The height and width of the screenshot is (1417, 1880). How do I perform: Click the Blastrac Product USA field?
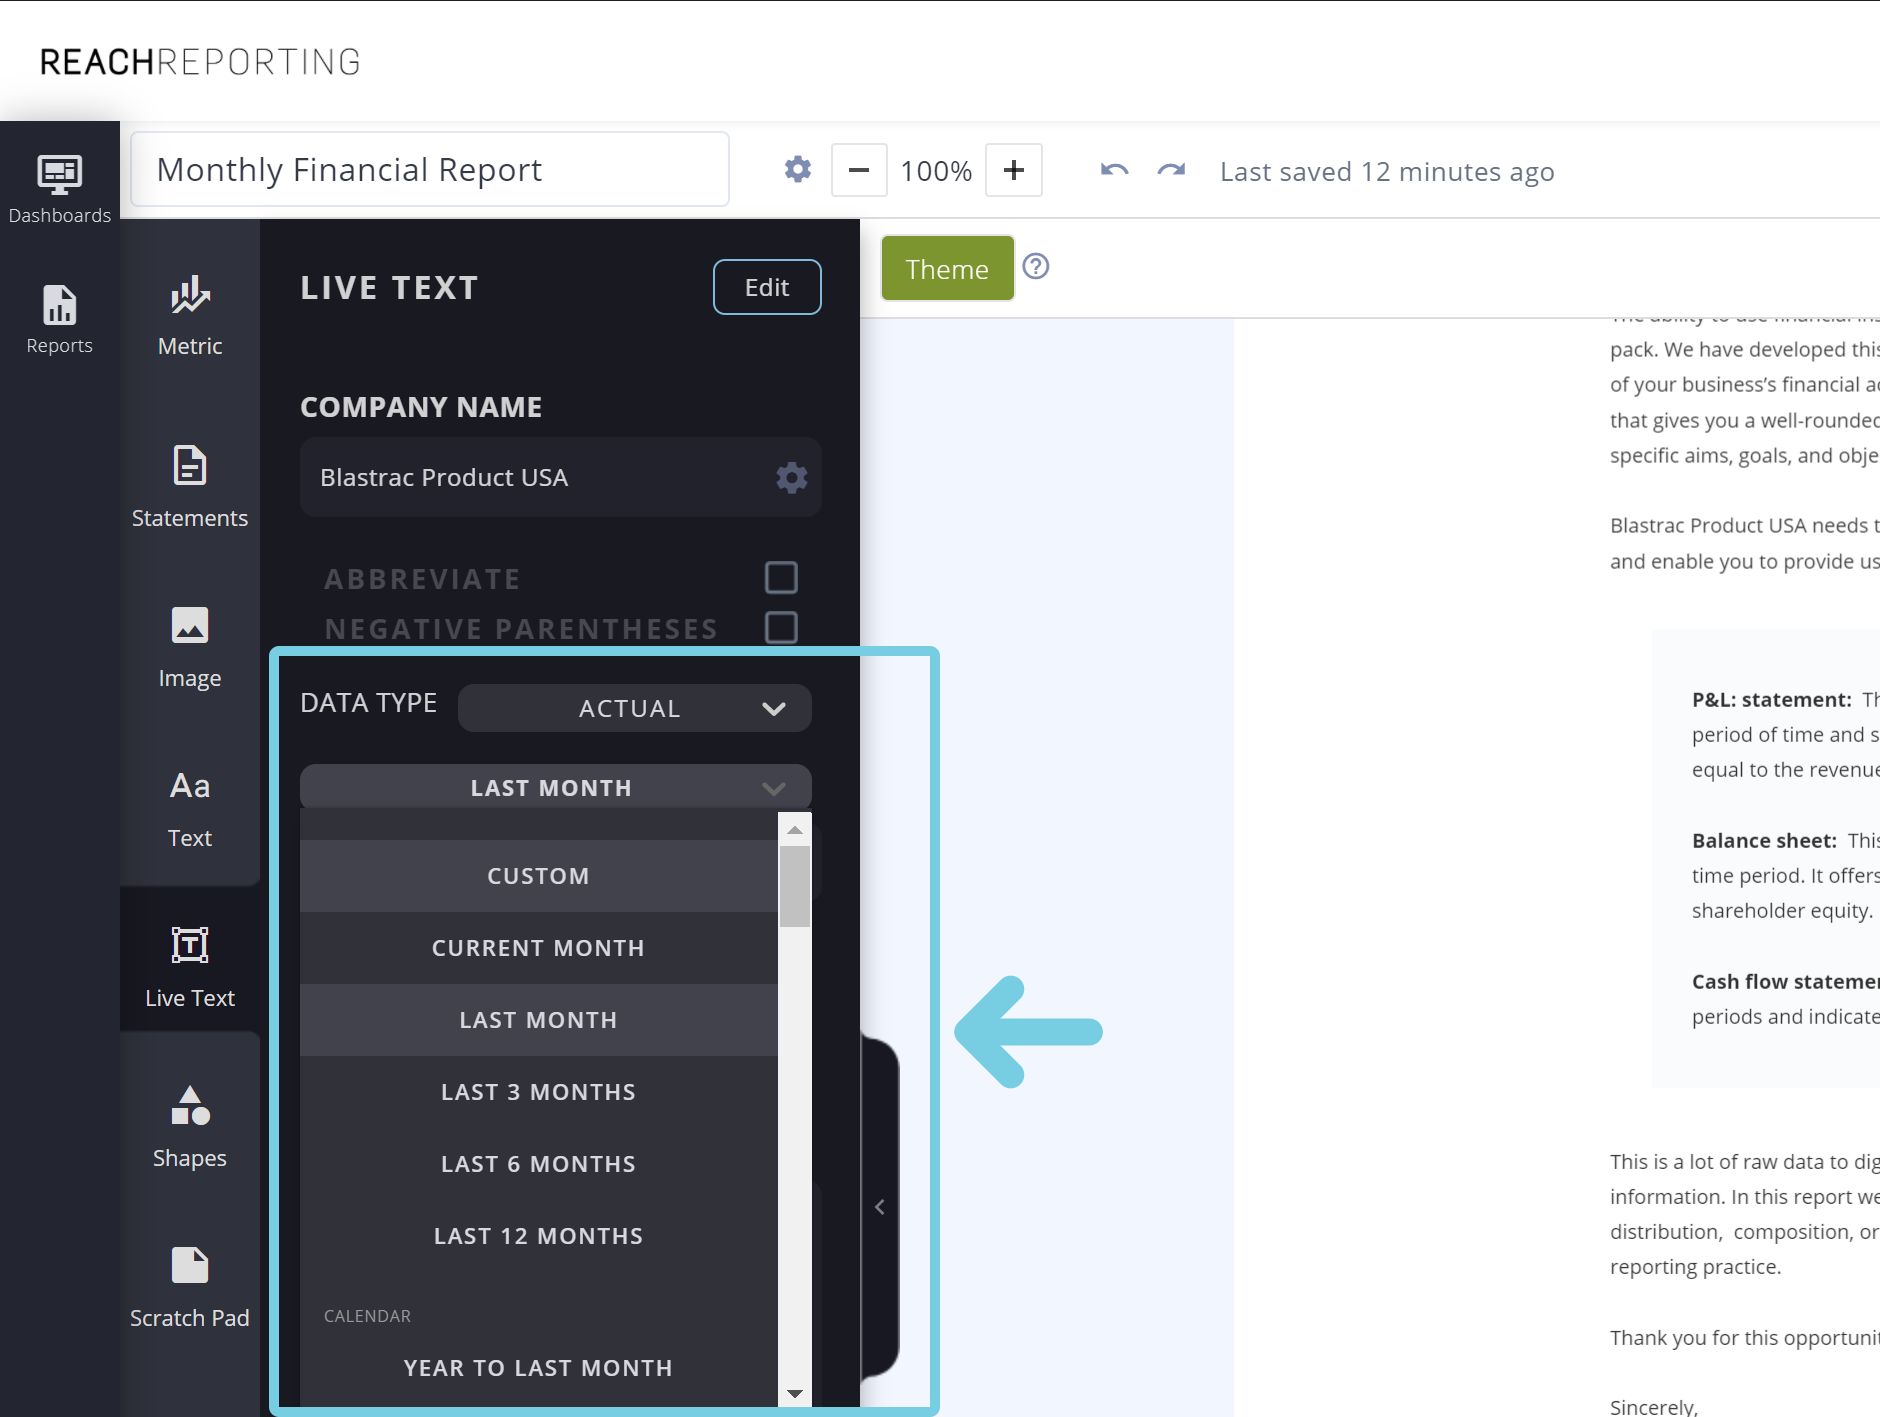point(561,477)
